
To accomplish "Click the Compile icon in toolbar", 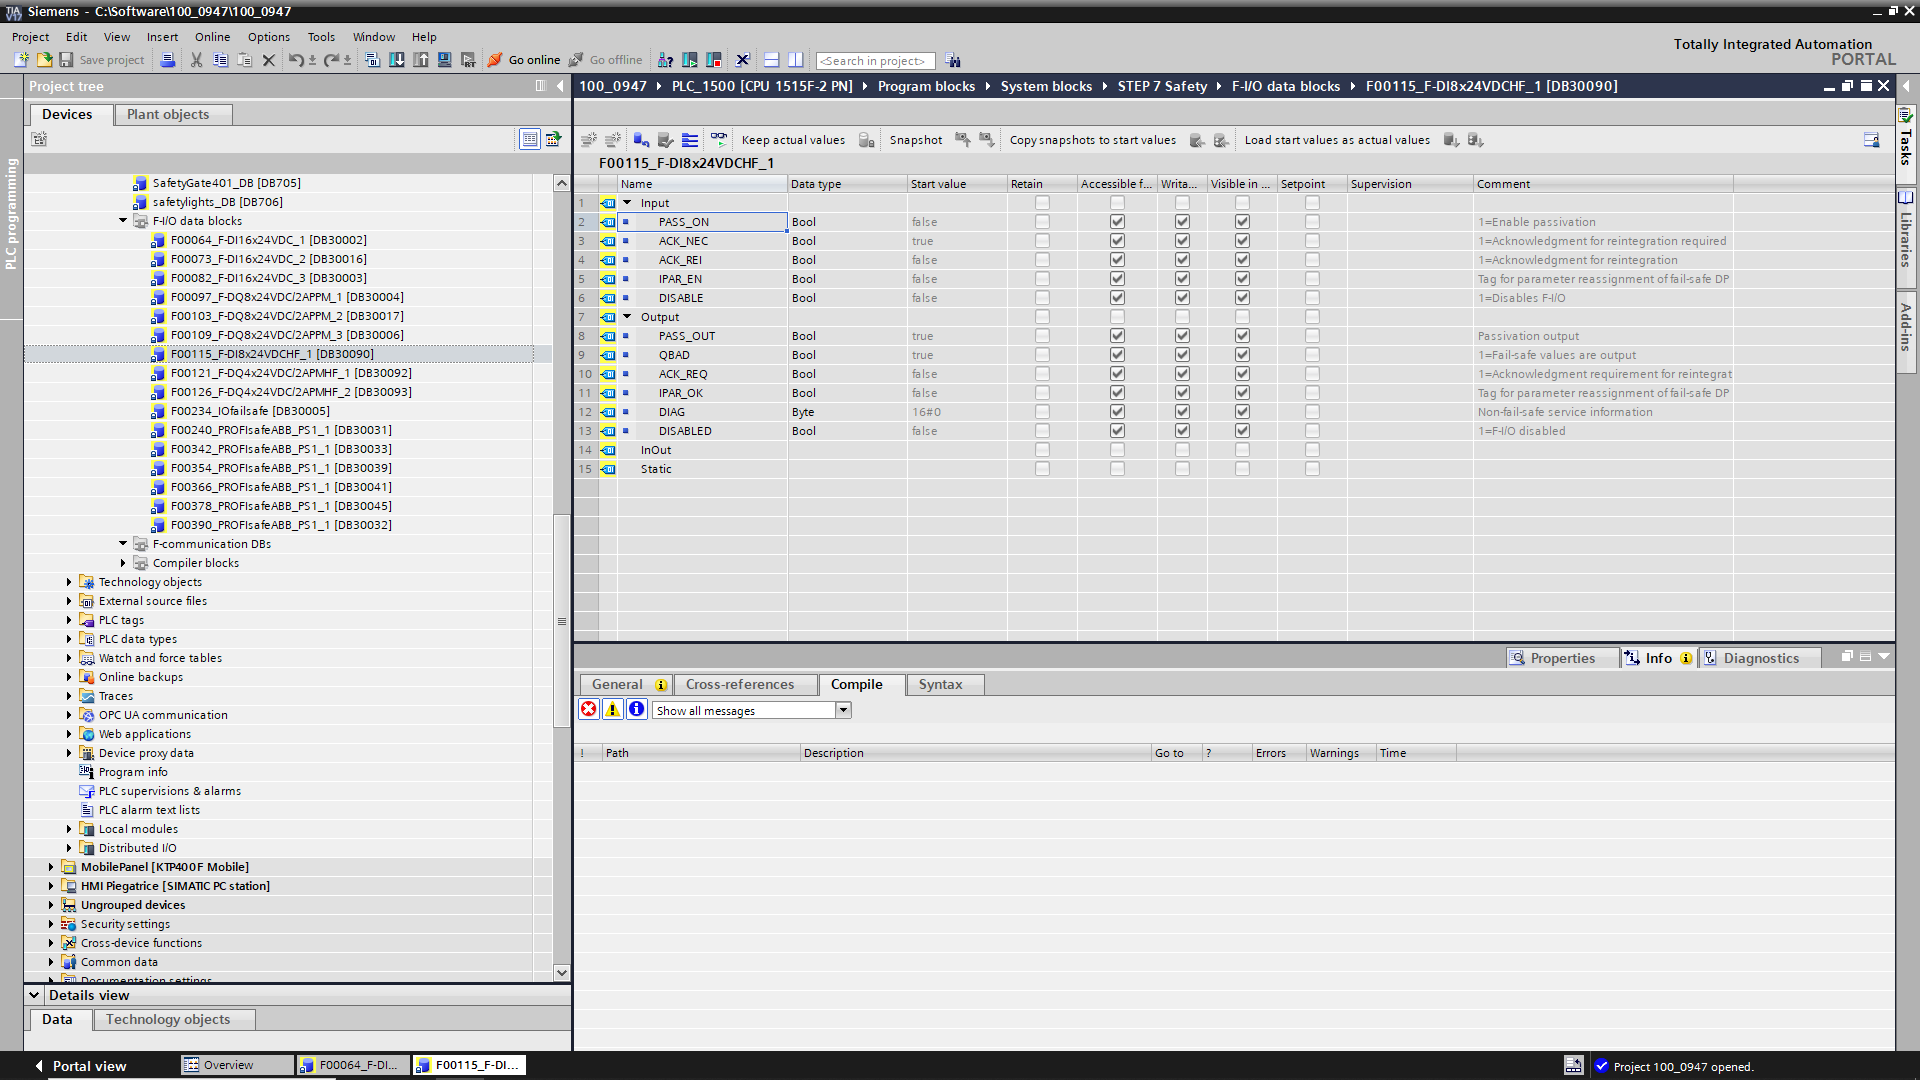I will [372, 60].
